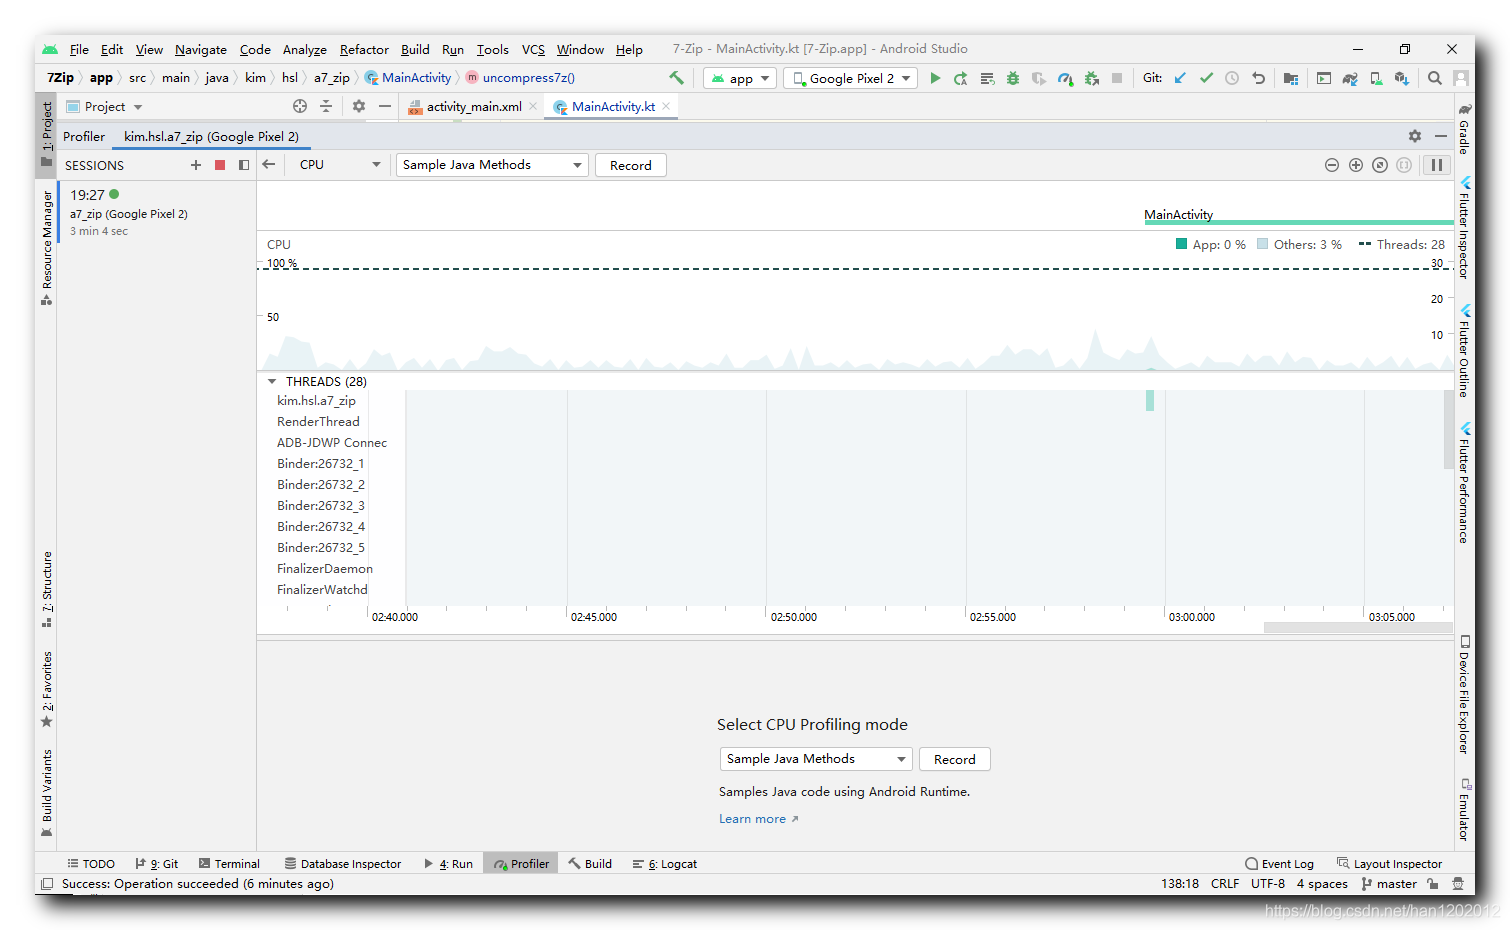Toggle the App legend in CPU chart
Screen dimensions: 1510x930
[1211, 244]
